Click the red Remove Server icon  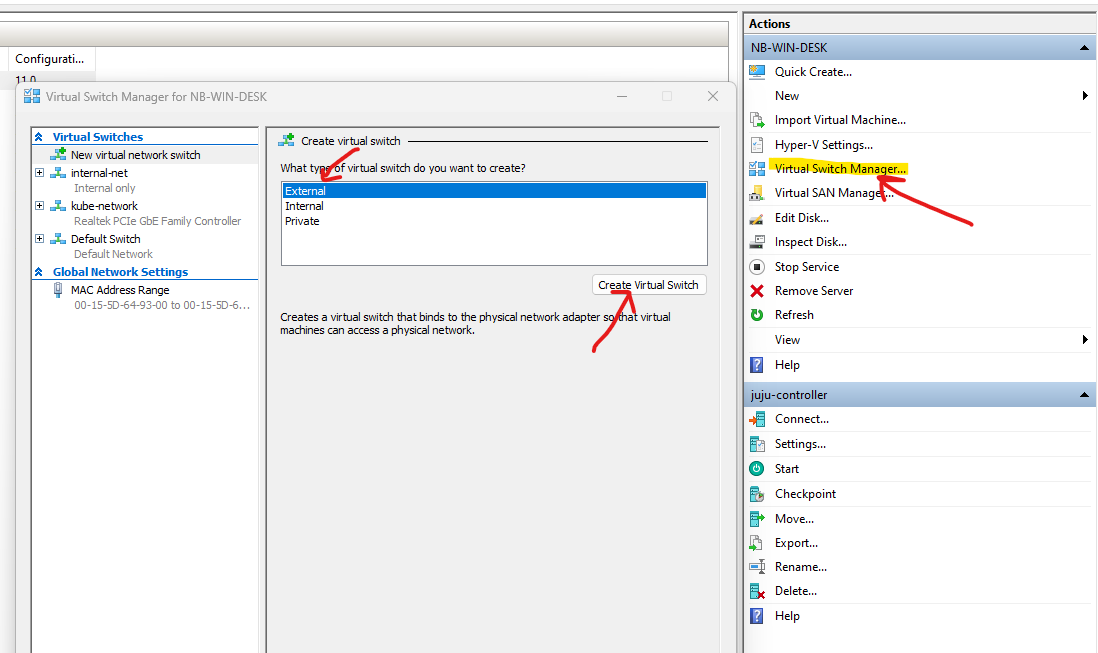tap(757, 291)
